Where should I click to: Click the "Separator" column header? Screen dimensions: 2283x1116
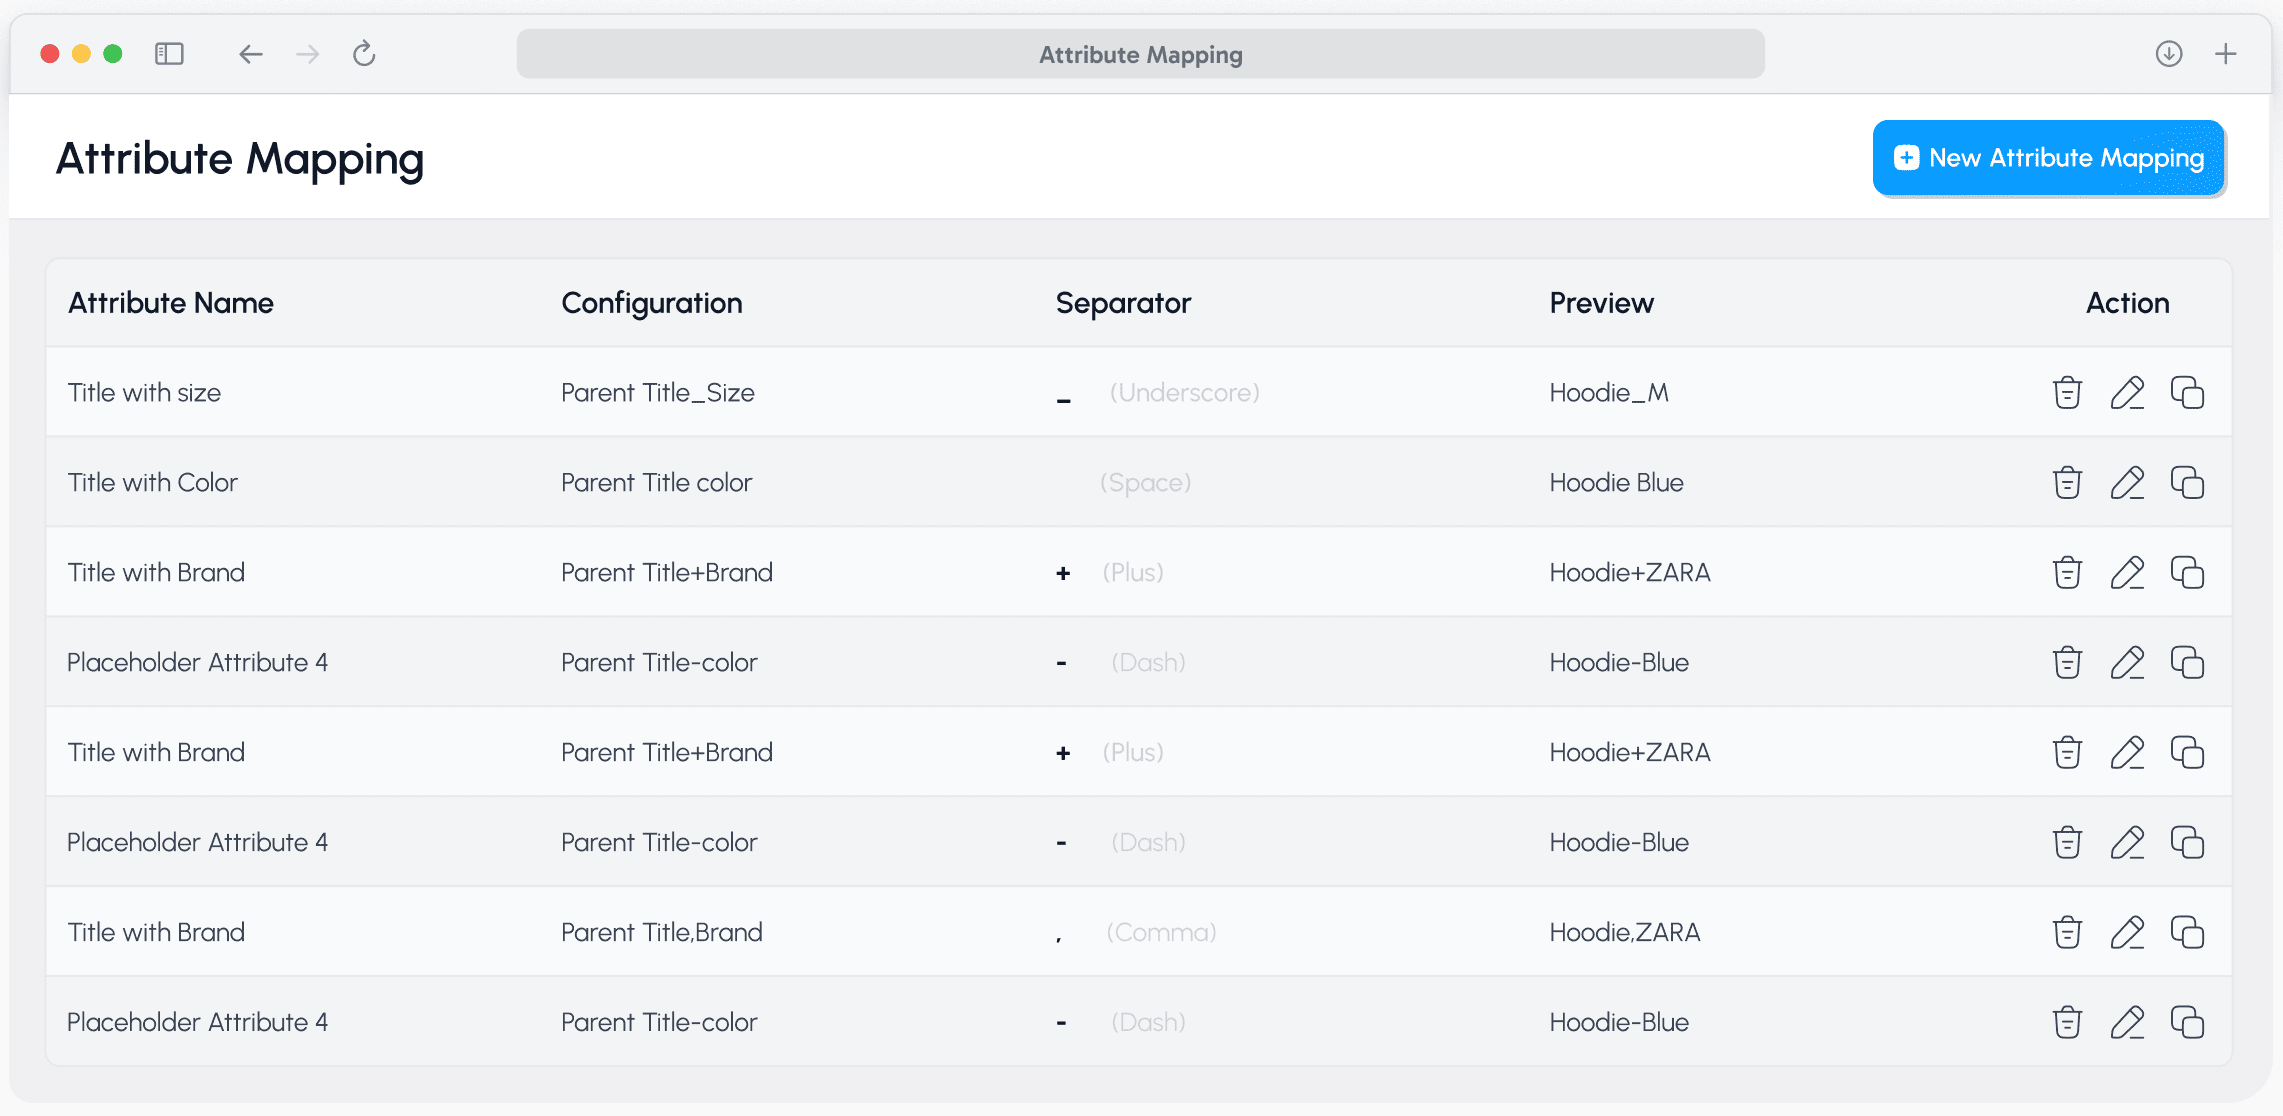point(1123,303)
